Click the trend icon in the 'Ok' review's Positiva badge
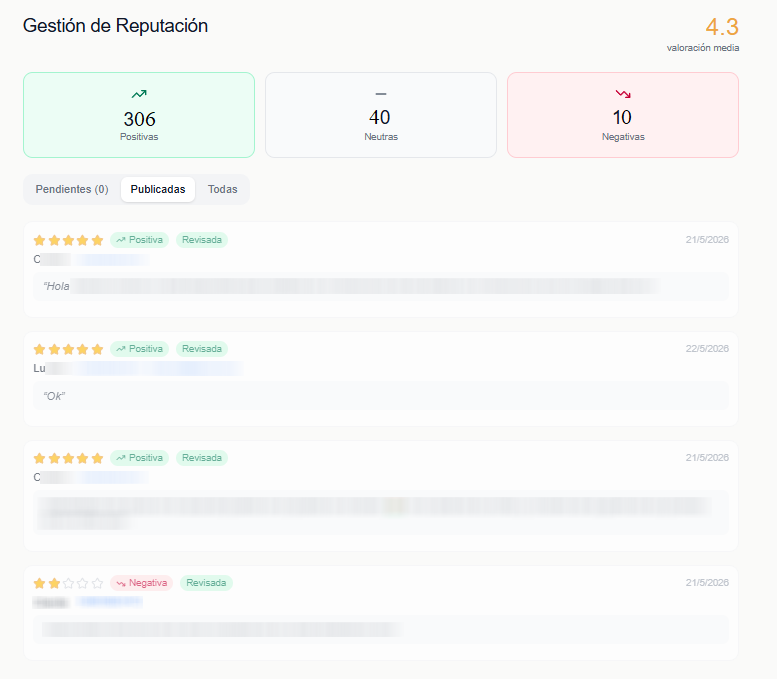The width and height of the screenshot is (777, 679). click(121, 349)
